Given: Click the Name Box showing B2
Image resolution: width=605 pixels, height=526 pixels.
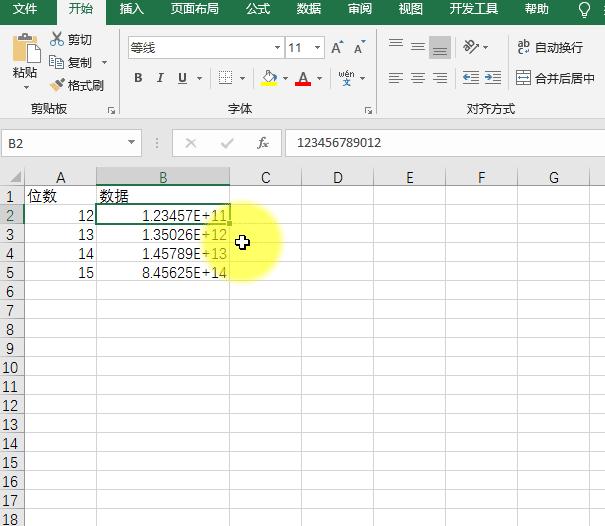Looking at the screenshot, I should click(64, 143).
